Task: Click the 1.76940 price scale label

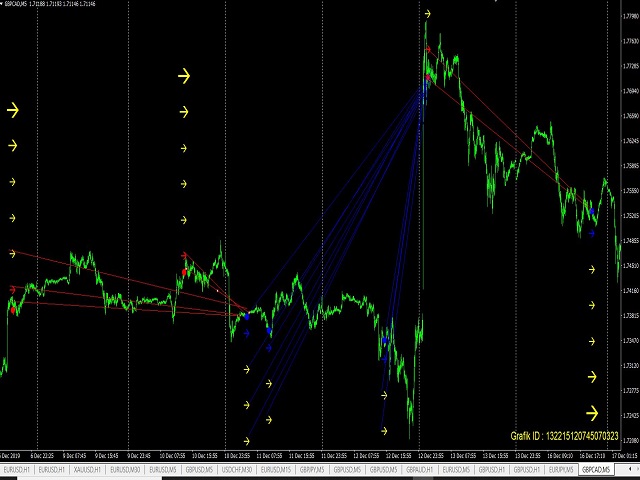Action: coord(630,91)
